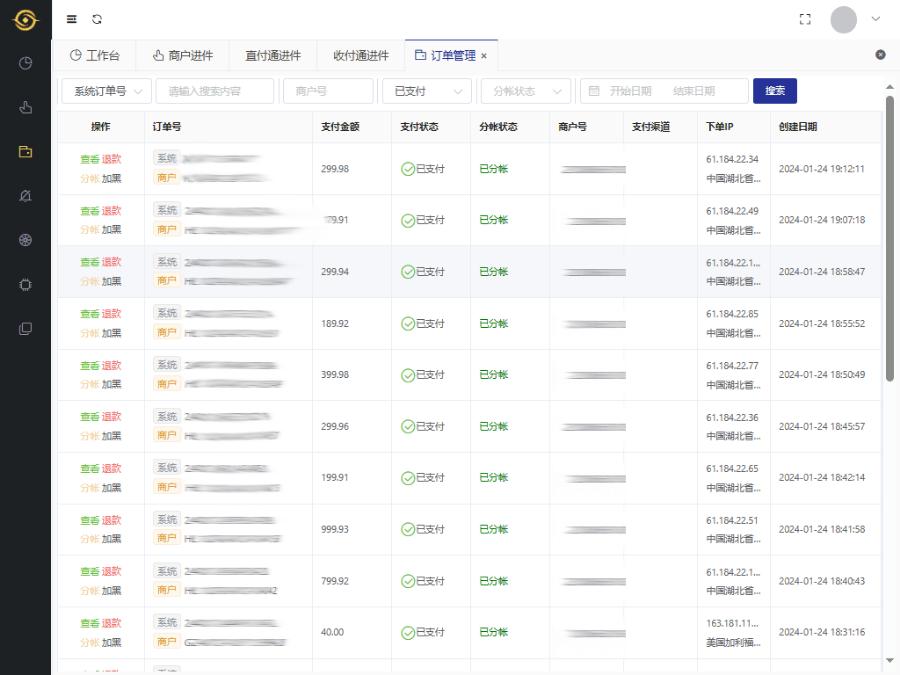Viewport: 900px width, 675px height.
Task: Click the 系统 tag in the 299.98 row
Action: [x=167, y=158]
